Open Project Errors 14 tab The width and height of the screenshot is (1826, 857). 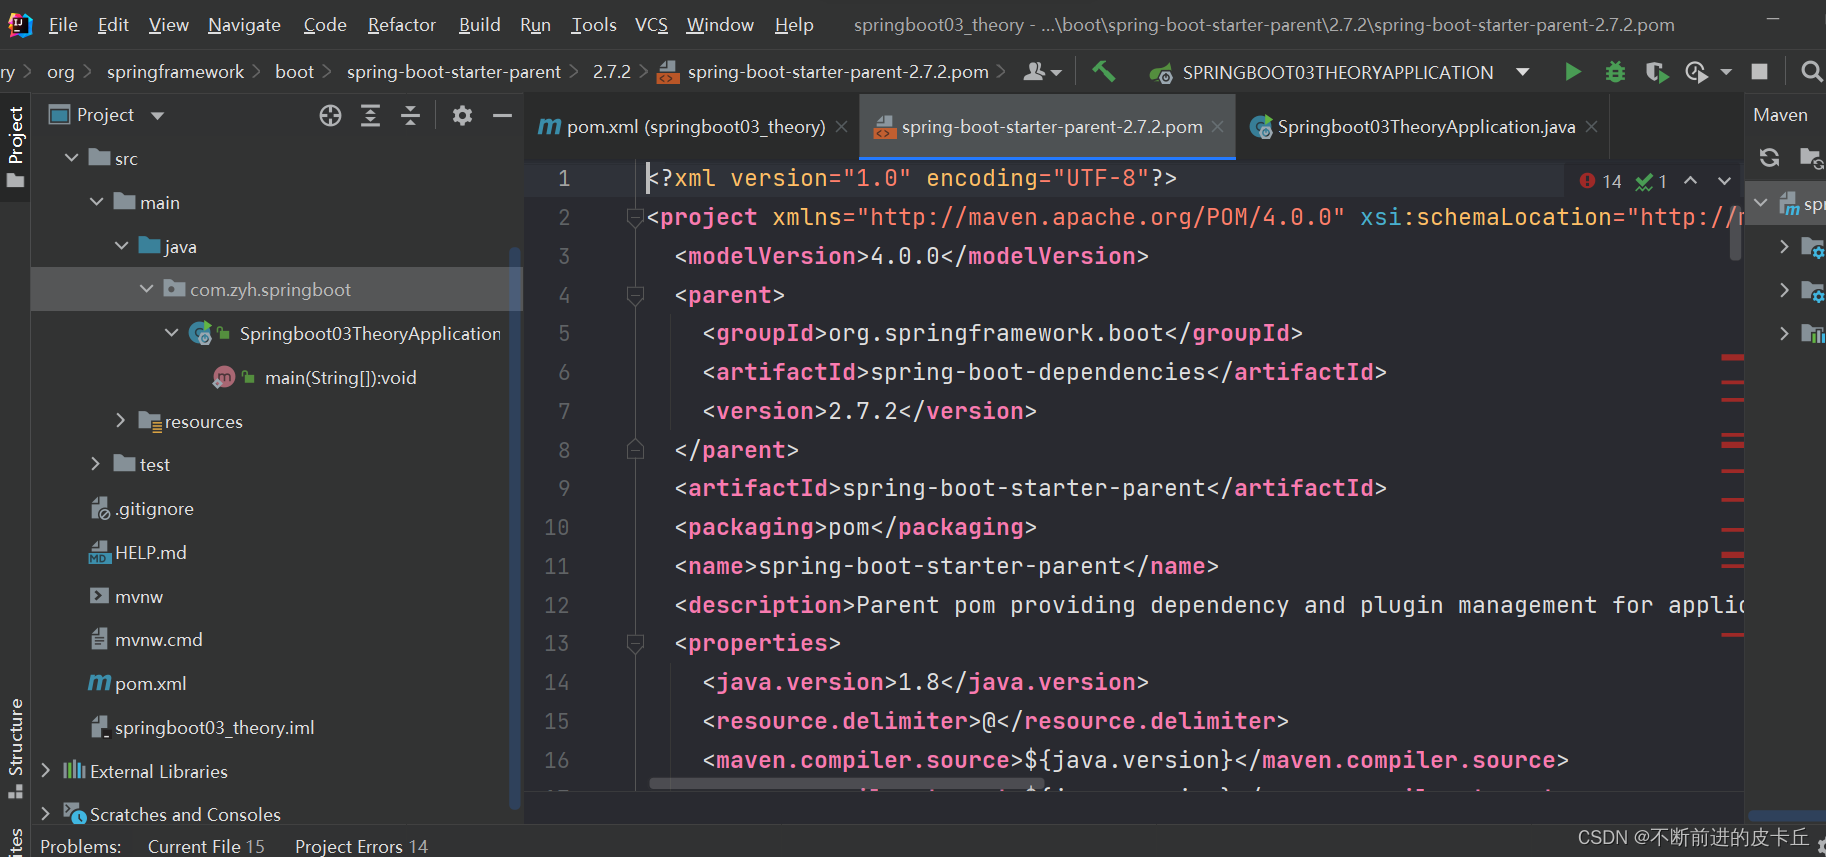point(361,846)
